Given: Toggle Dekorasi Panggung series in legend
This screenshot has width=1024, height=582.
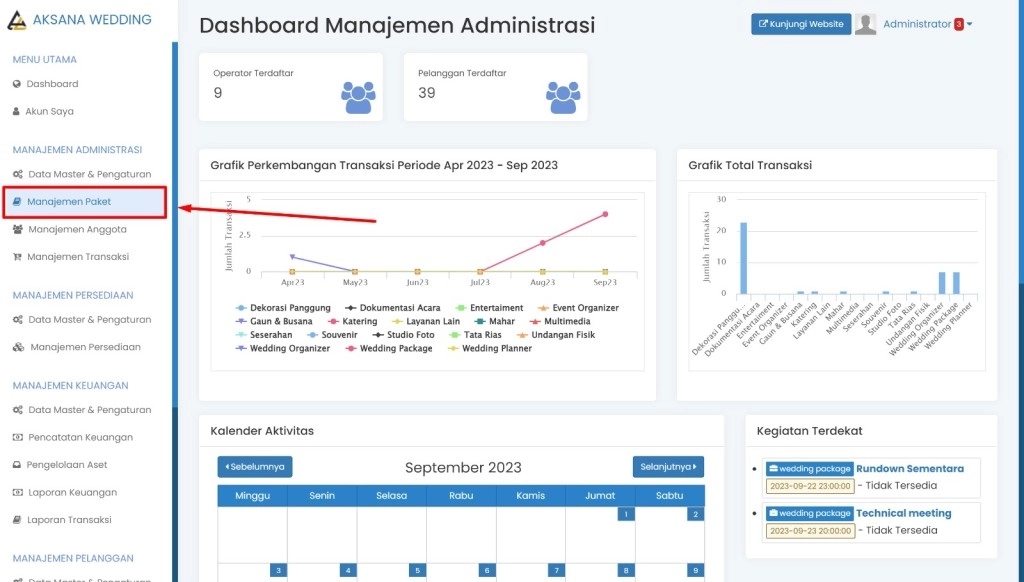Looking at the screenshot, I should pyautogui.click(x=290, y=308).
